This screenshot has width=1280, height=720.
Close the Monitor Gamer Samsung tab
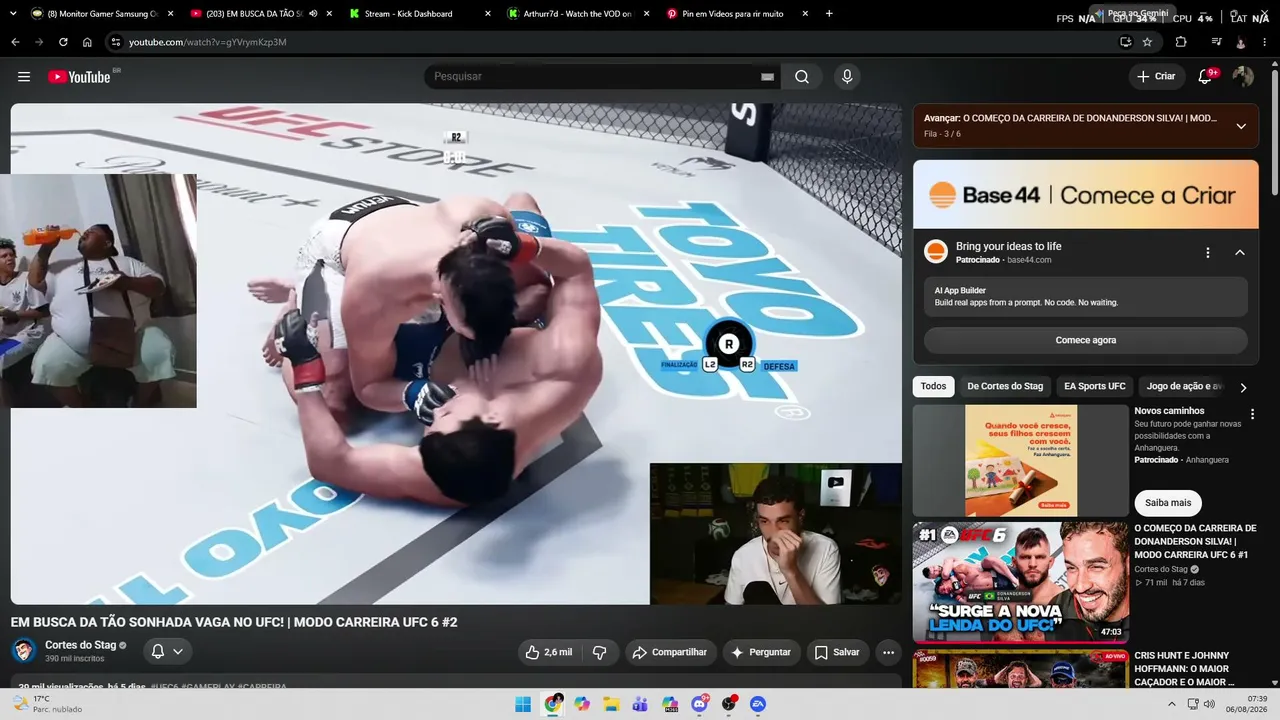(x=170, y=14)
